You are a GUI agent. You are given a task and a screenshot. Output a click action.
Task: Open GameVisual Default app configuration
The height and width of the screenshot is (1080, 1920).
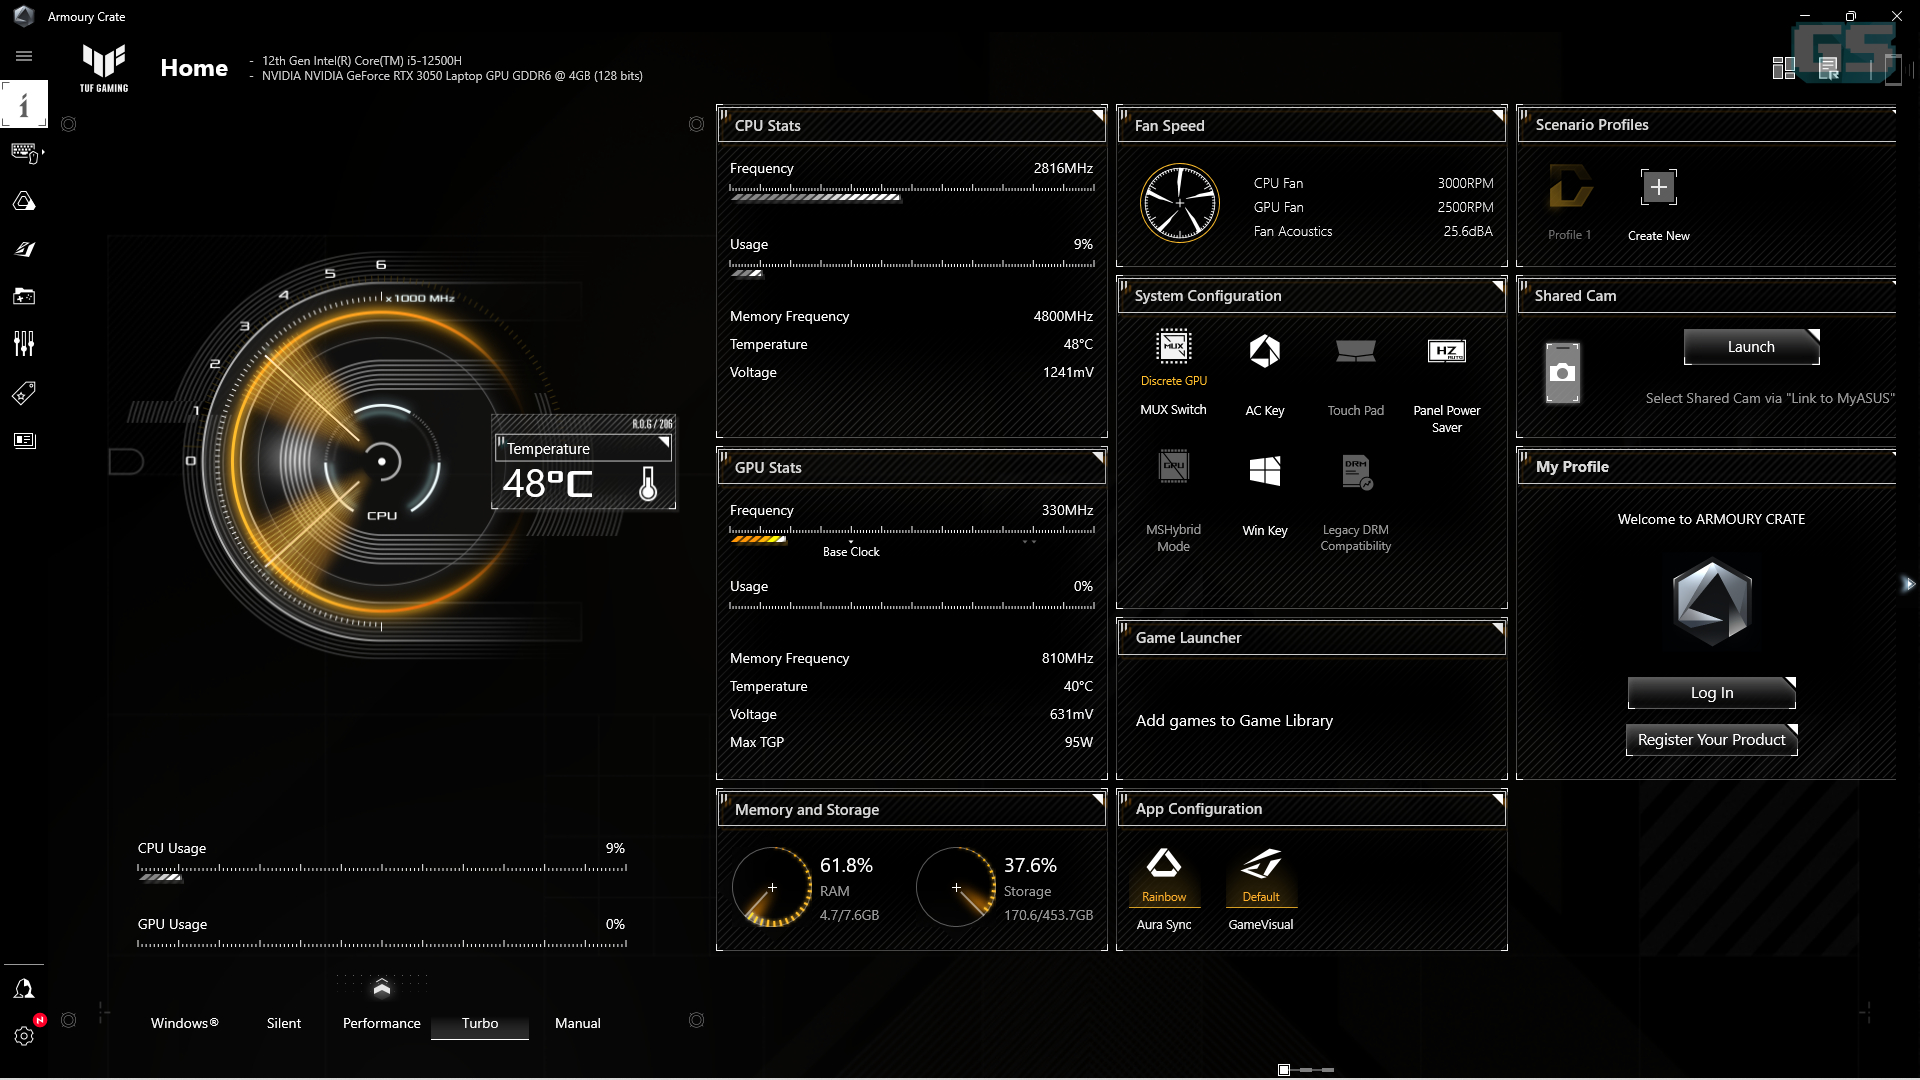(x=1261, y=889)
